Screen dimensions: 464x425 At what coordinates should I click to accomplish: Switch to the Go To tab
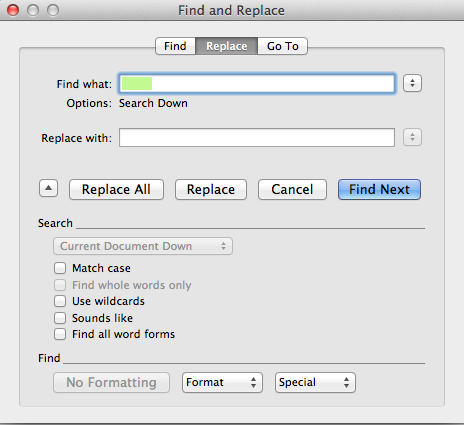(x=282, y=46)
